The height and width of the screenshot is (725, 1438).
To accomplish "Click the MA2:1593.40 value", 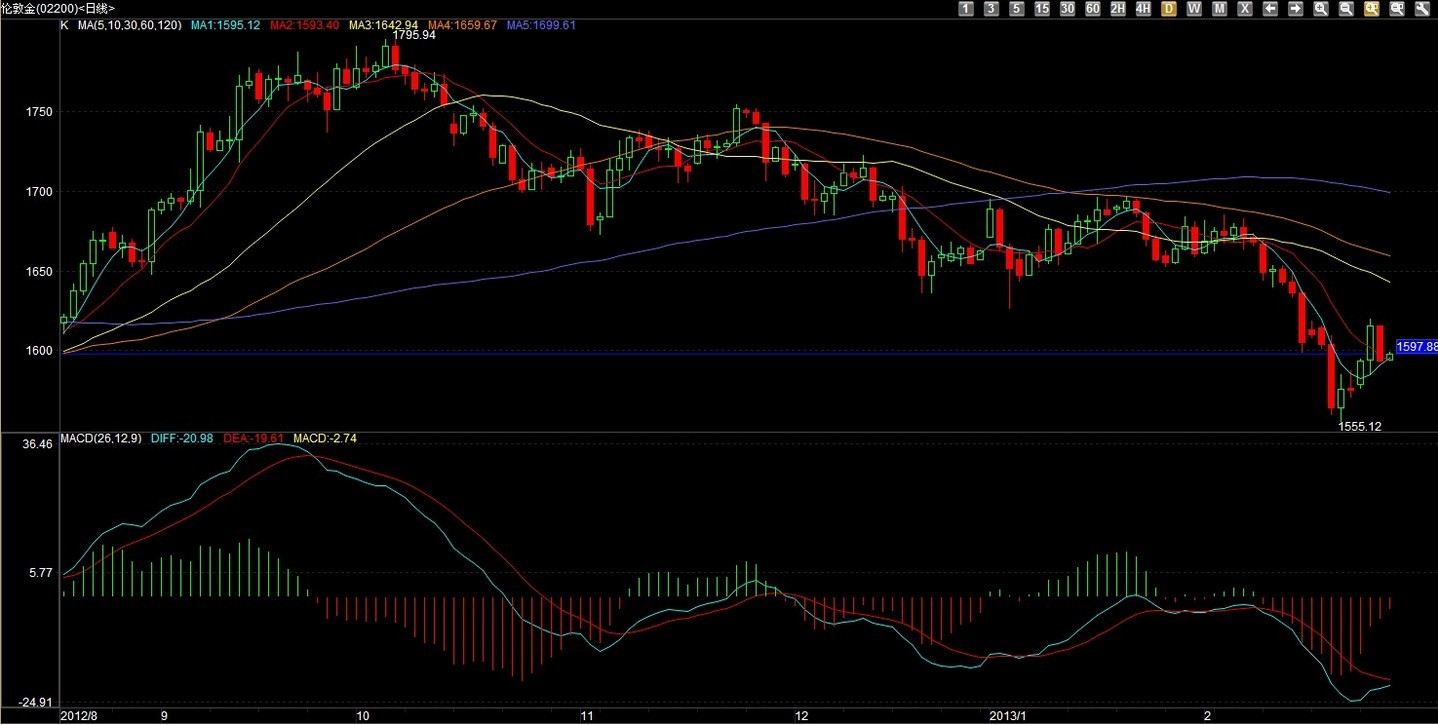I will [304, 24].
